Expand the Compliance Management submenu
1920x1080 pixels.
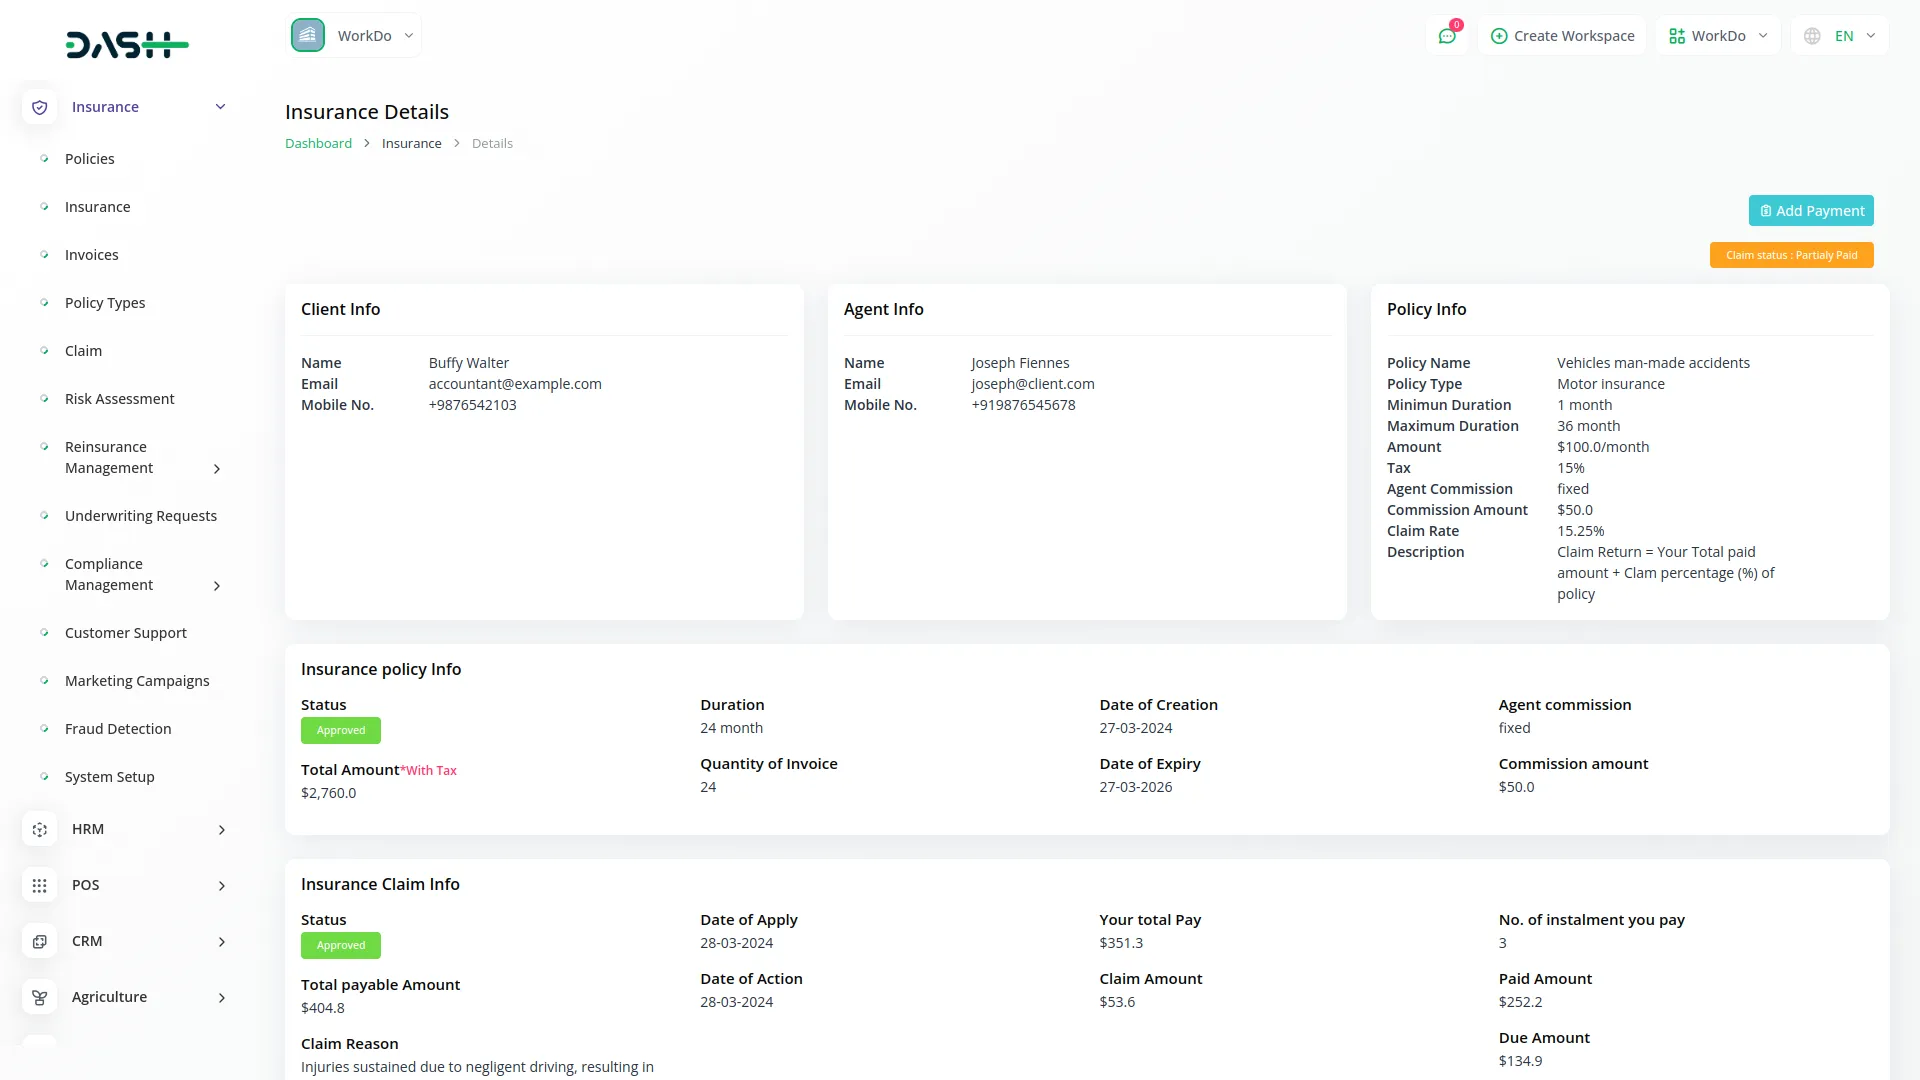pos(217,586)
